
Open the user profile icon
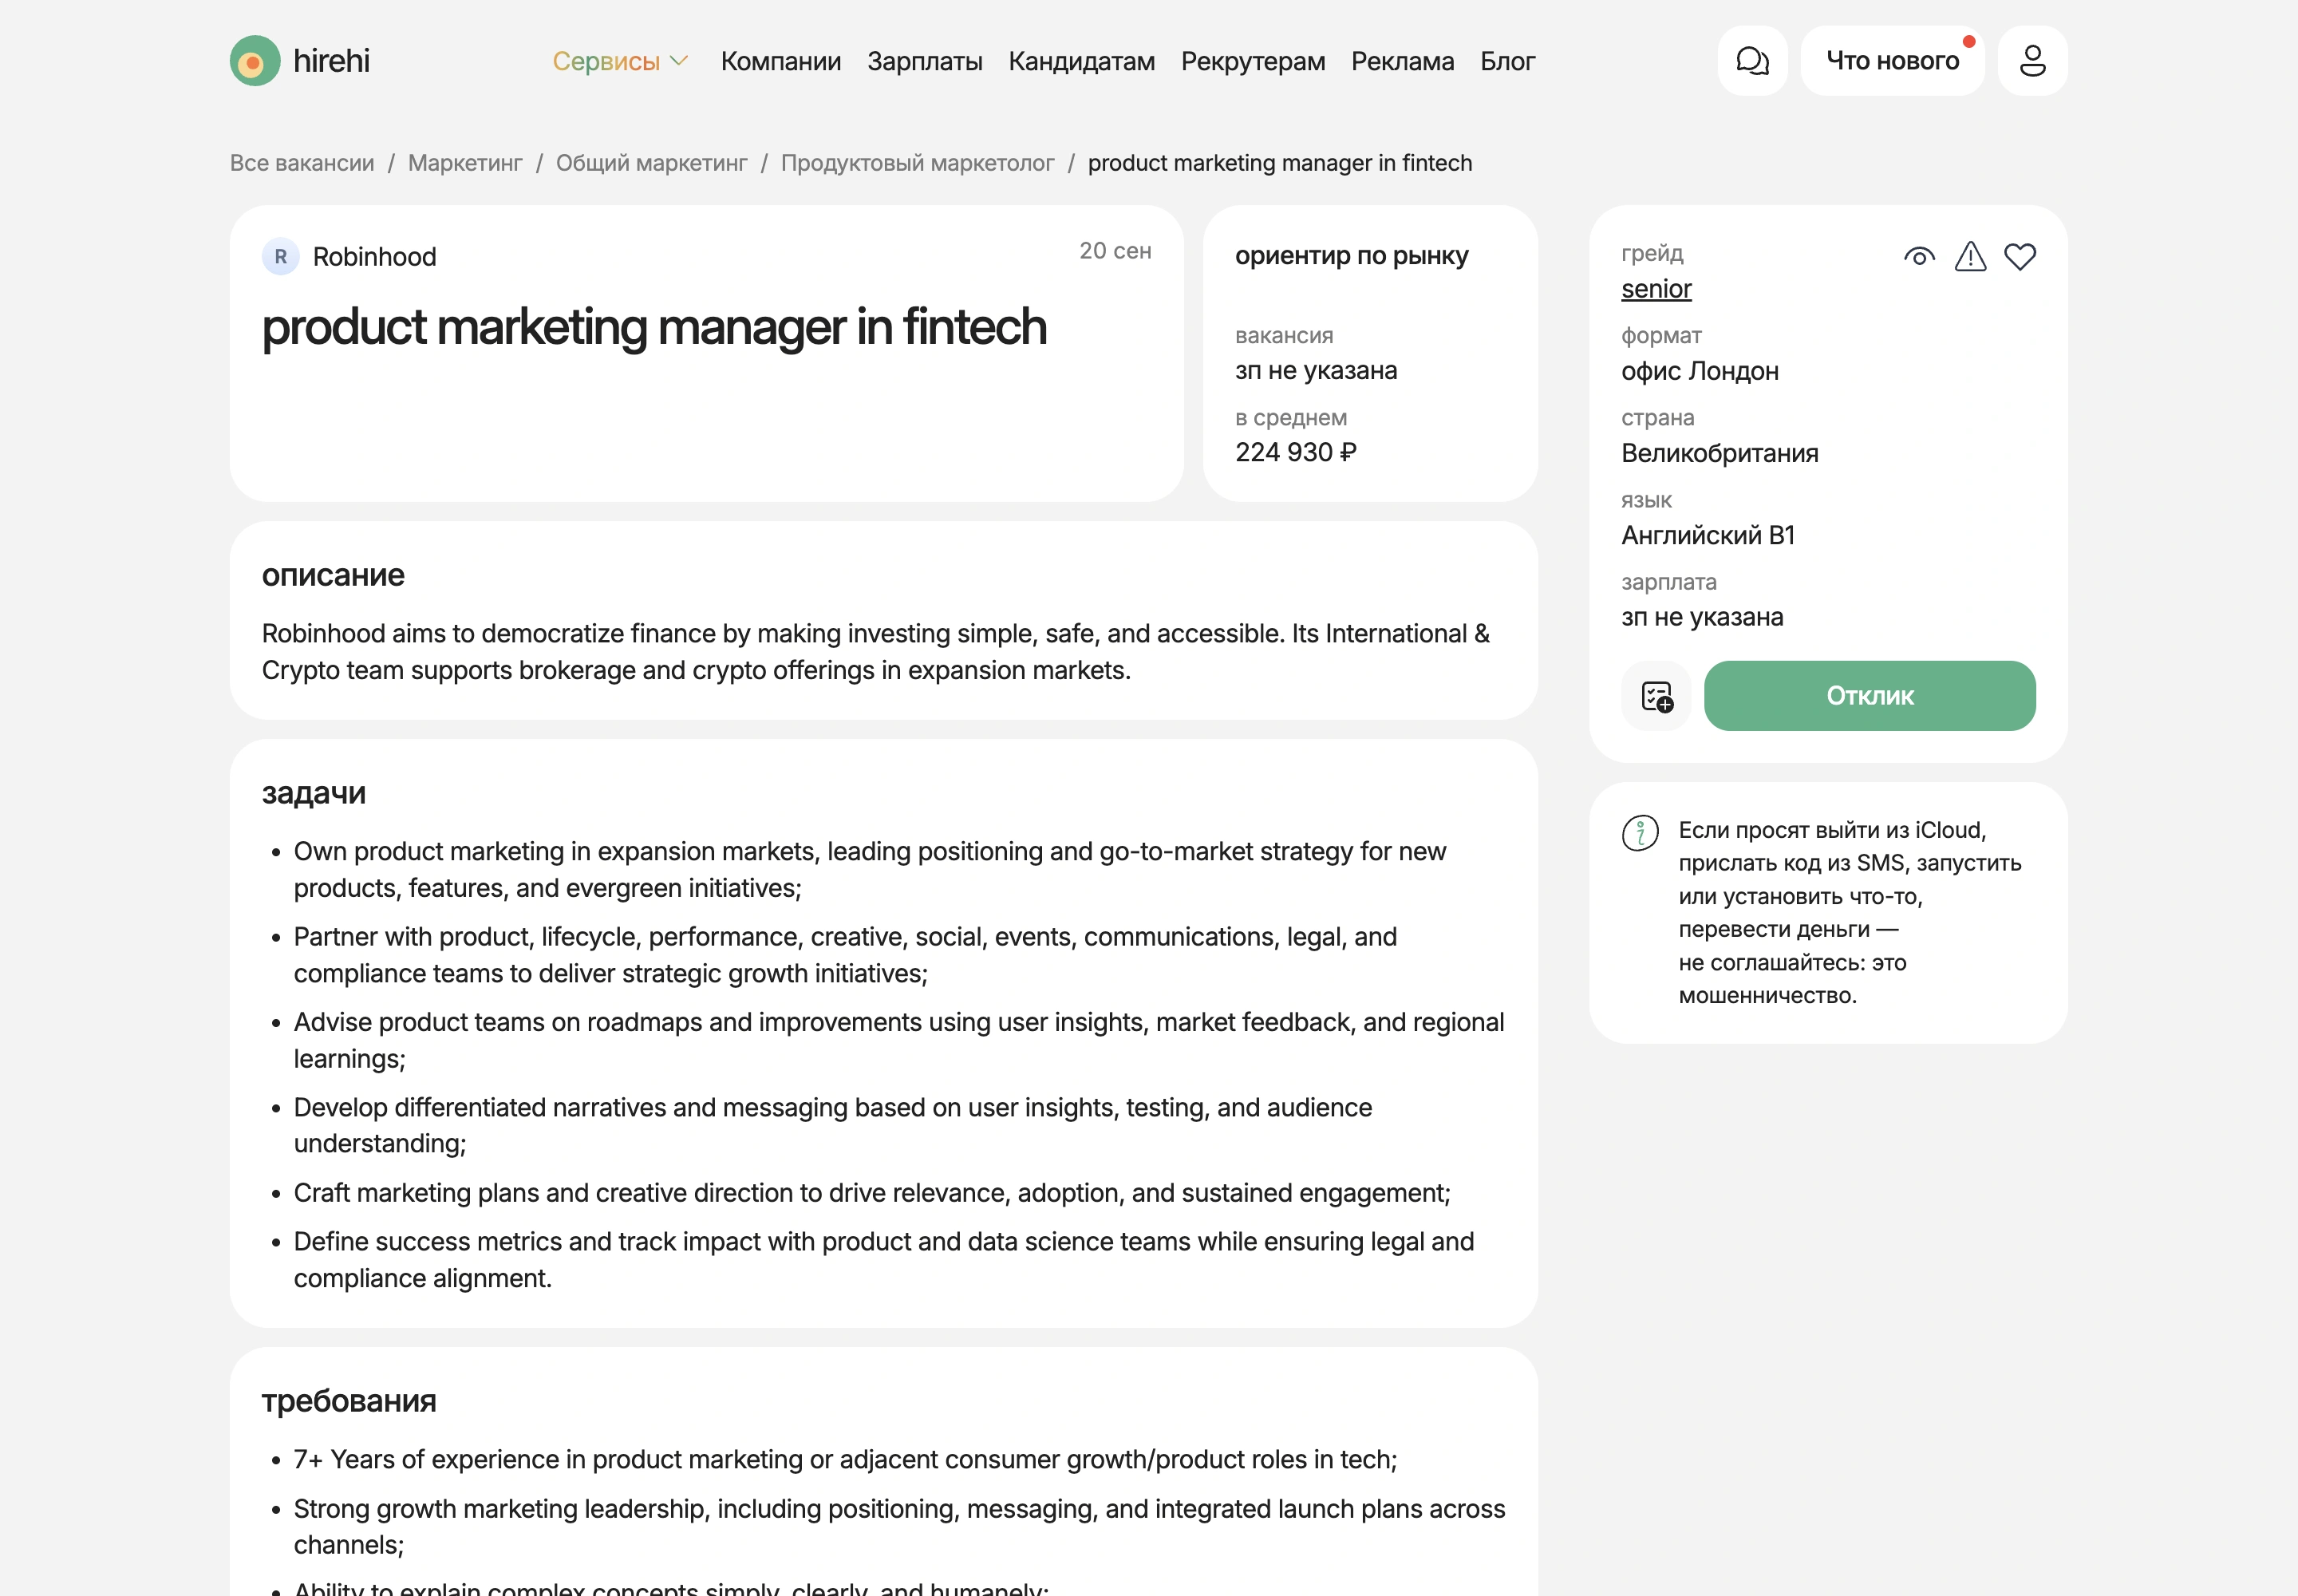(2032, 61)
